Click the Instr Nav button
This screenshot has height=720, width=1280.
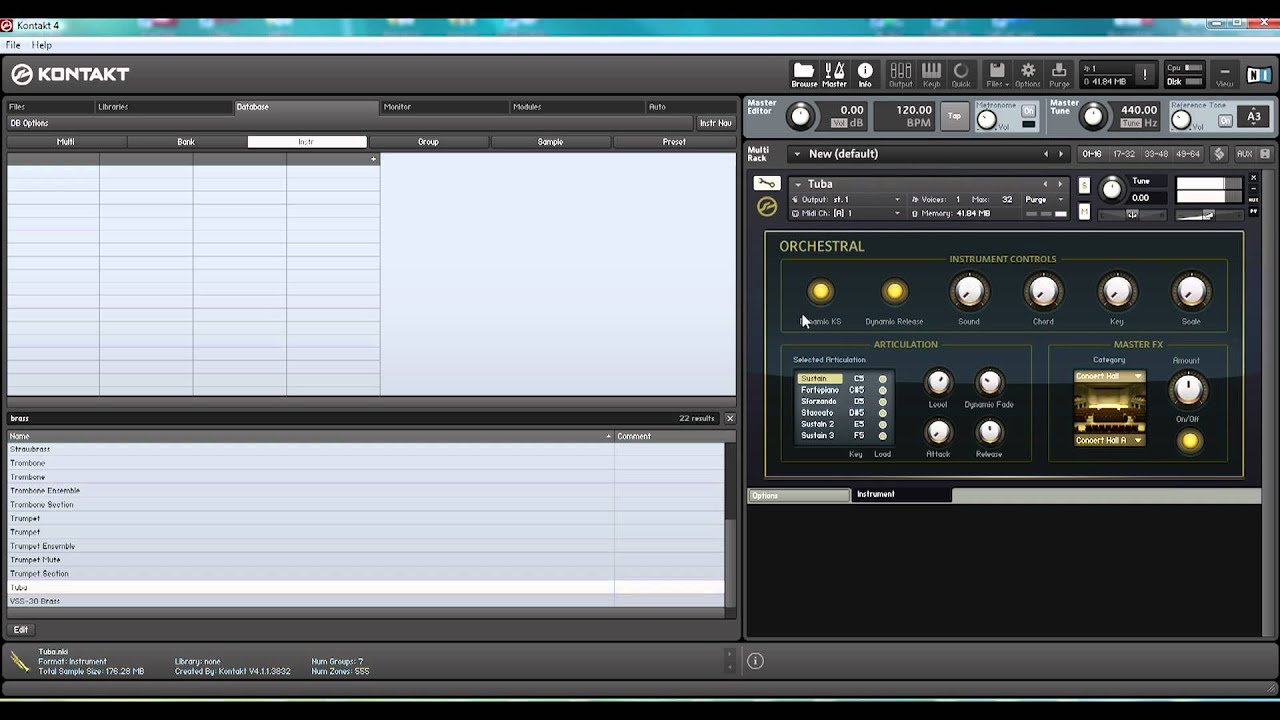[x=715, y=123]
